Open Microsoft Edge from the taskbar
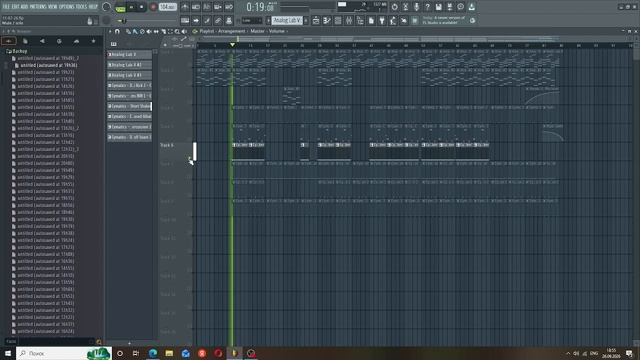The image size is (640, 360). (153, 353)
